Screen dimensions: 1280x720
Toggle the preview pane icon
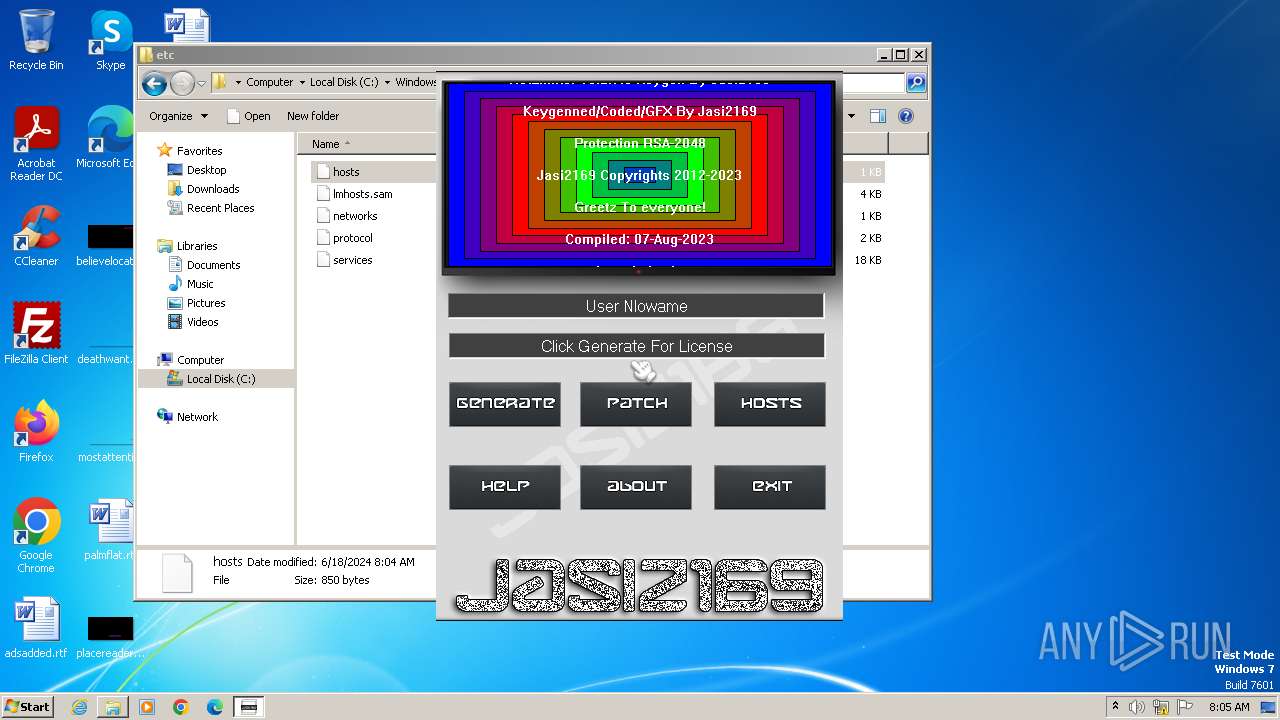click(x=877, y=116)
